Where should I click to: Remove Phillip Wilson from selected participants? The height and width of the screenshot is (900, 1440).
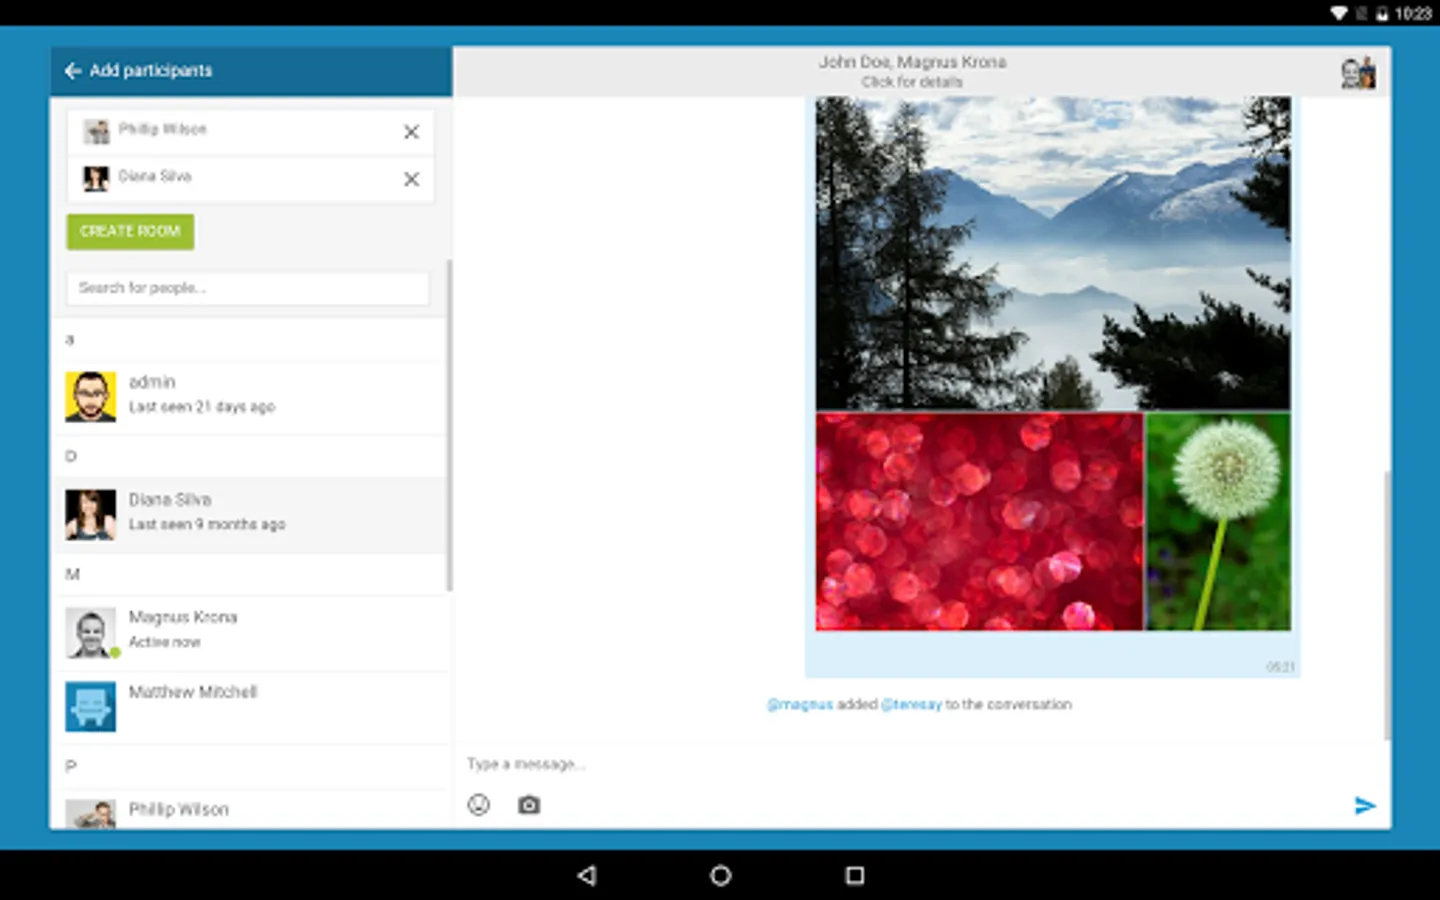click(411, 132)
